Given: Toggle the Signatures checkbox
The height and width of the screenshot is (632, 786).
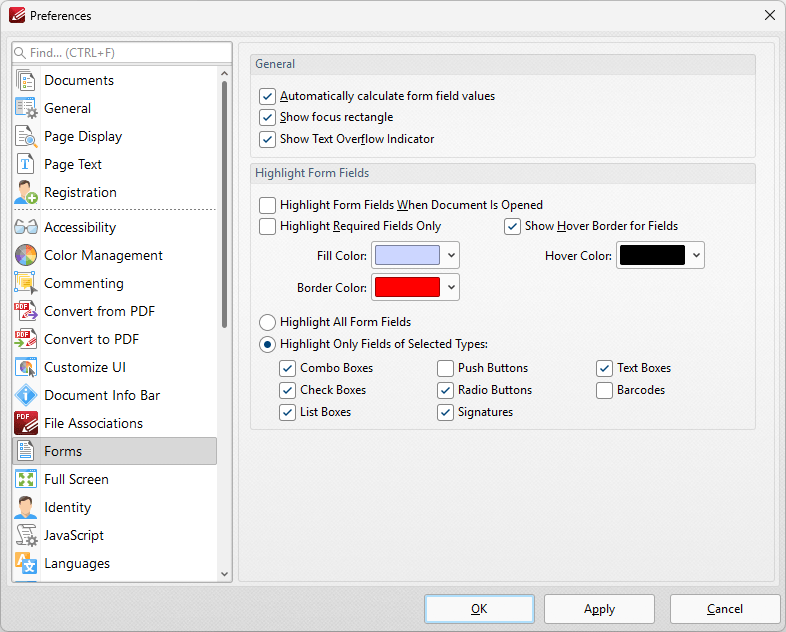Looking at the screenshot, I should [x=445, y=412].
